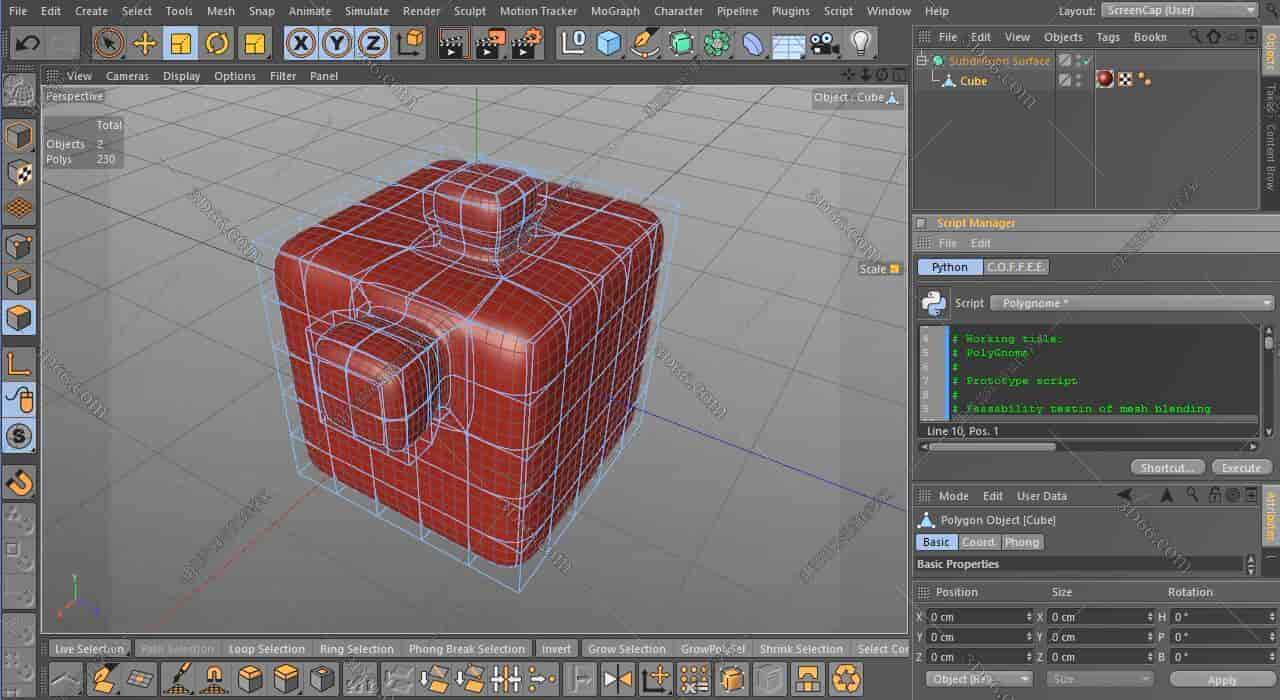
Task: Open the Polygnome script dropdown
Action: pyautogui.click(x=1130, y=302)
